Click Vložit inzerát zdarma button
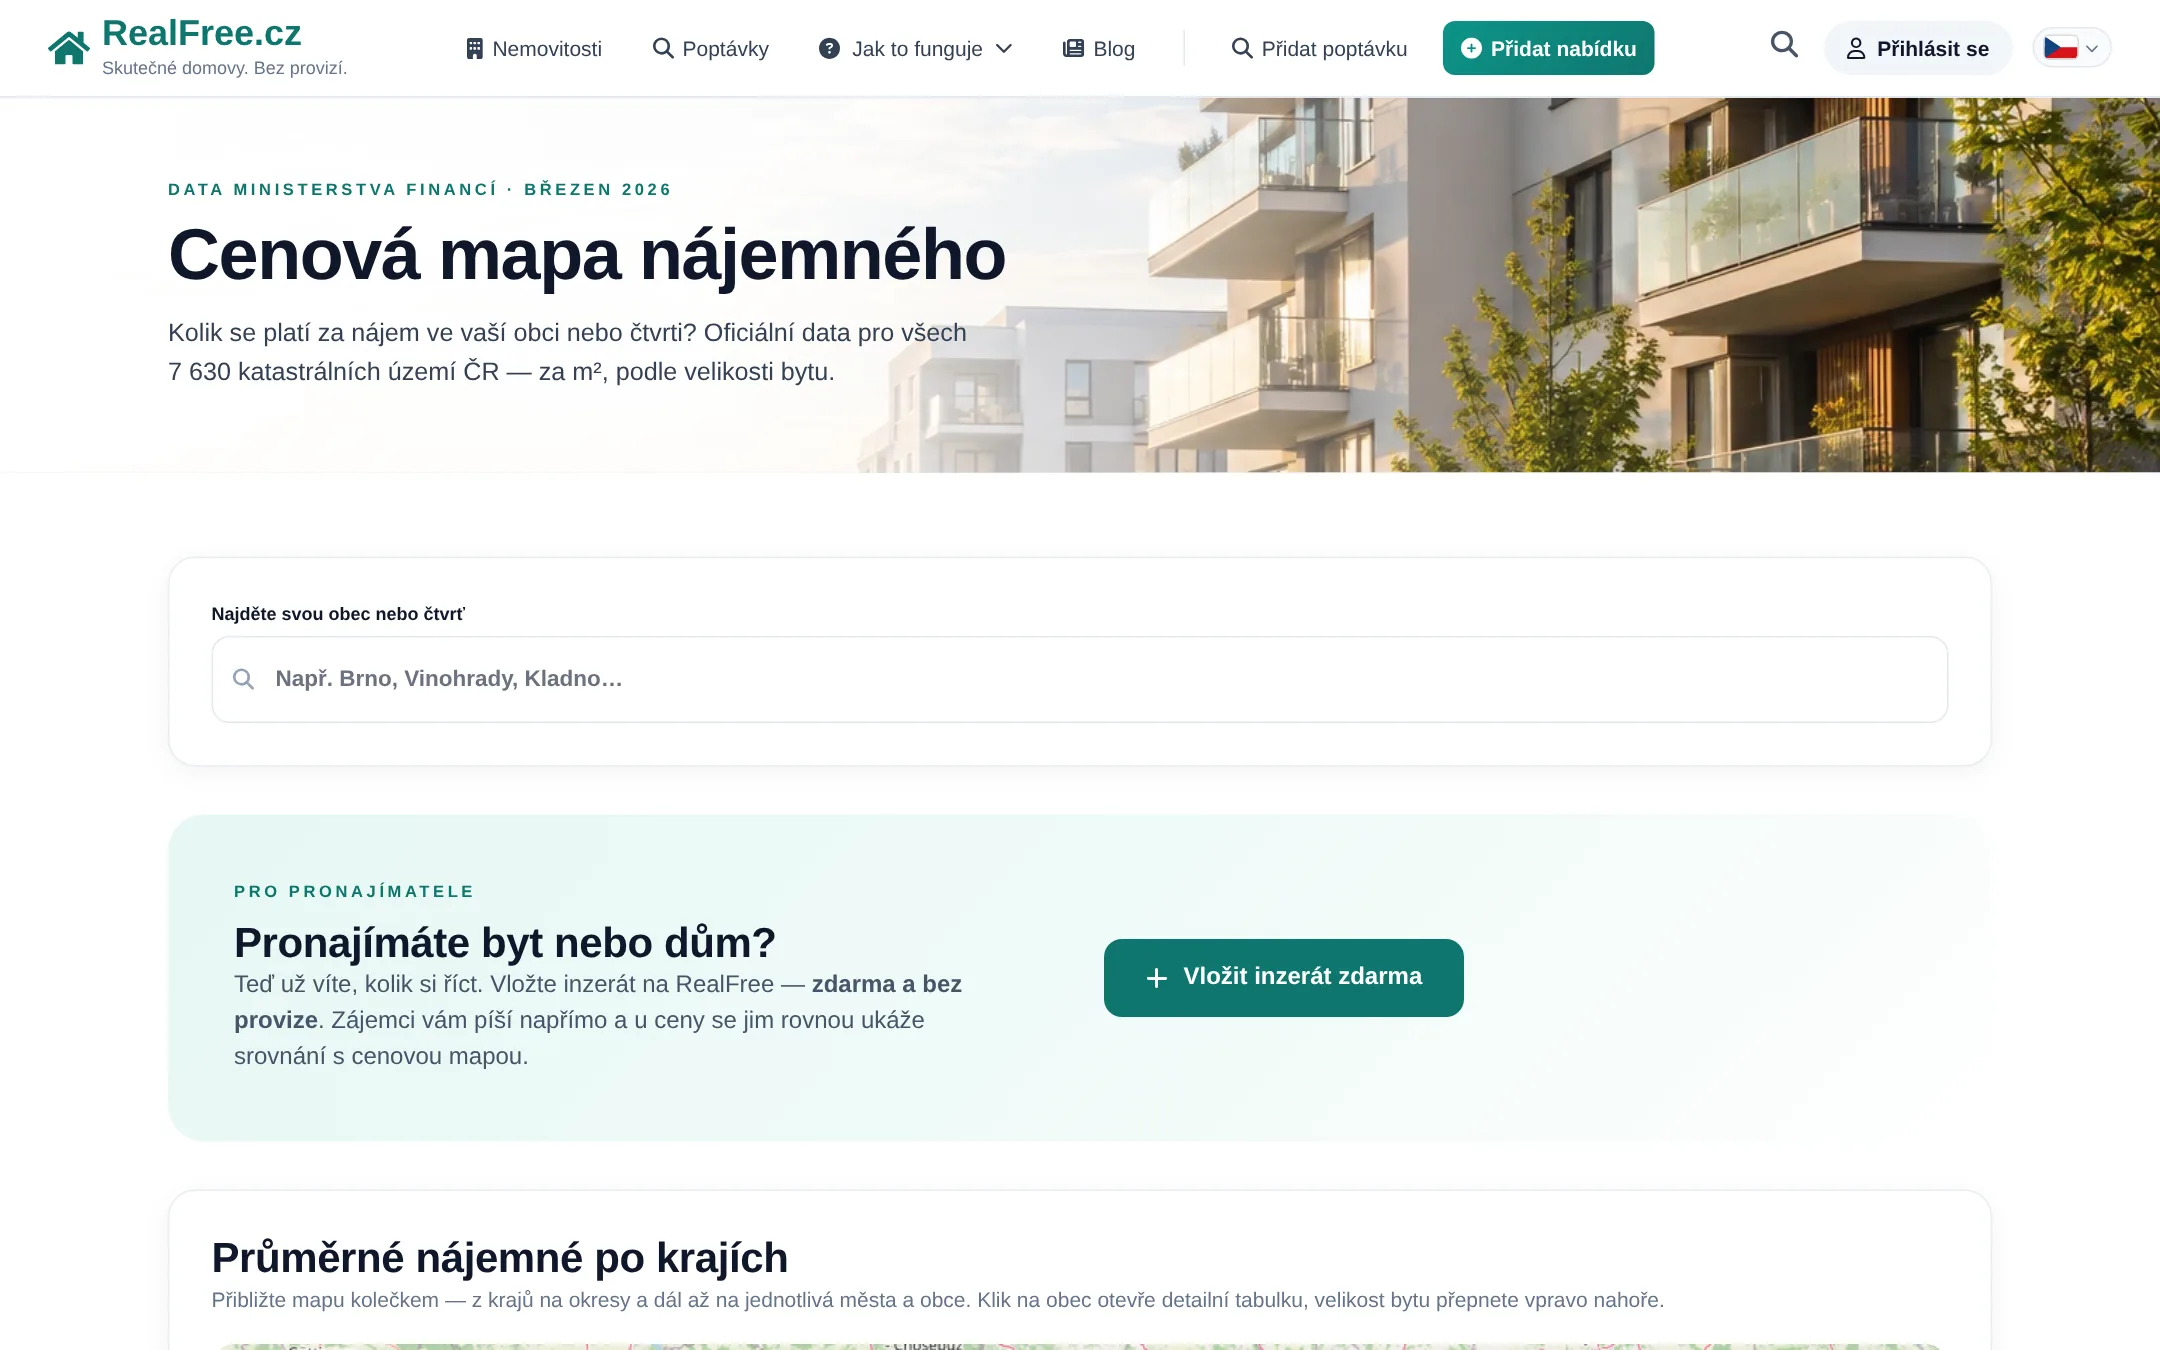This screenshot has width=2160, height=1350. pos(1283,977)
